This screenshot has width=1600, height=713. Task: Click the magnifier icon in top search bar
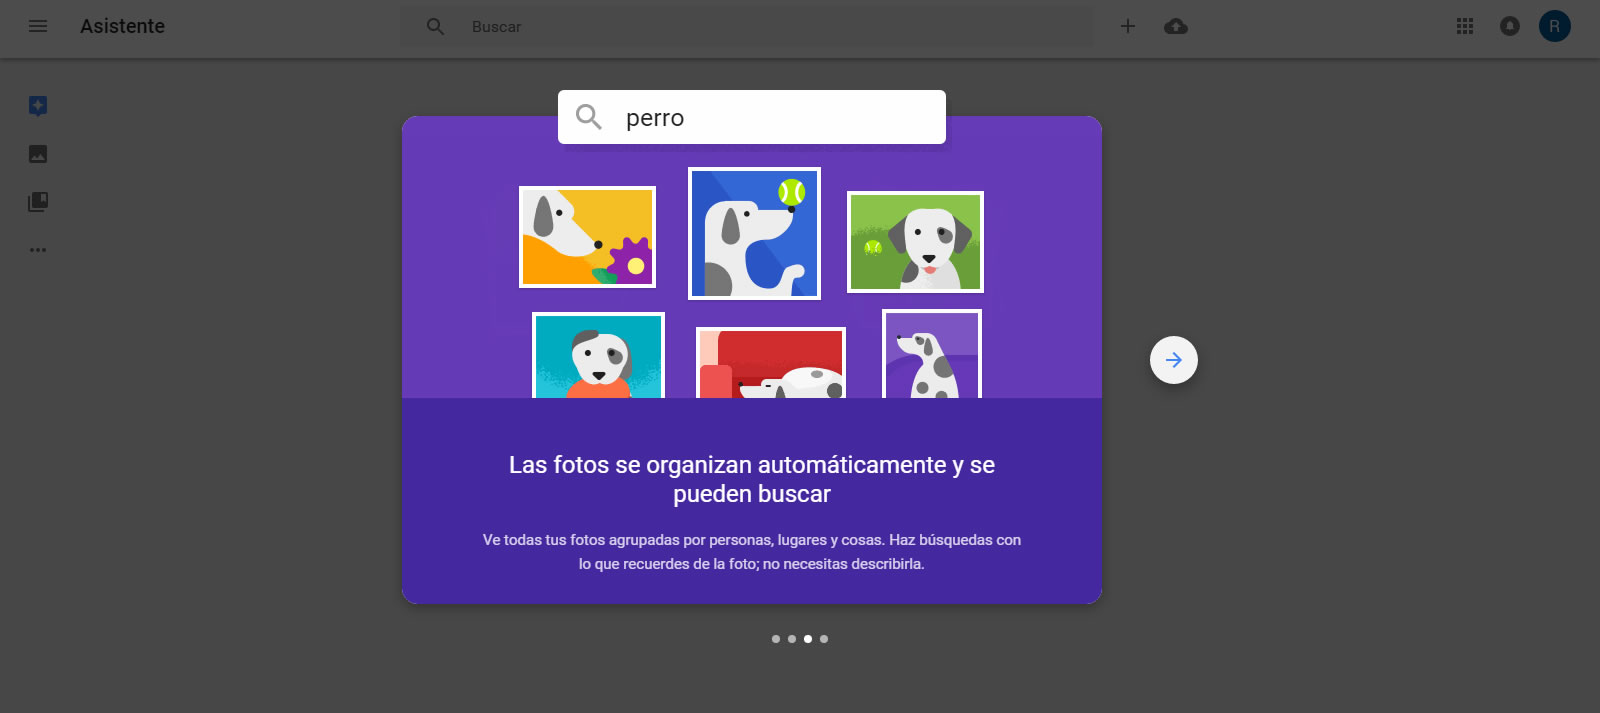pyautogui.click(x=435, y=26)
